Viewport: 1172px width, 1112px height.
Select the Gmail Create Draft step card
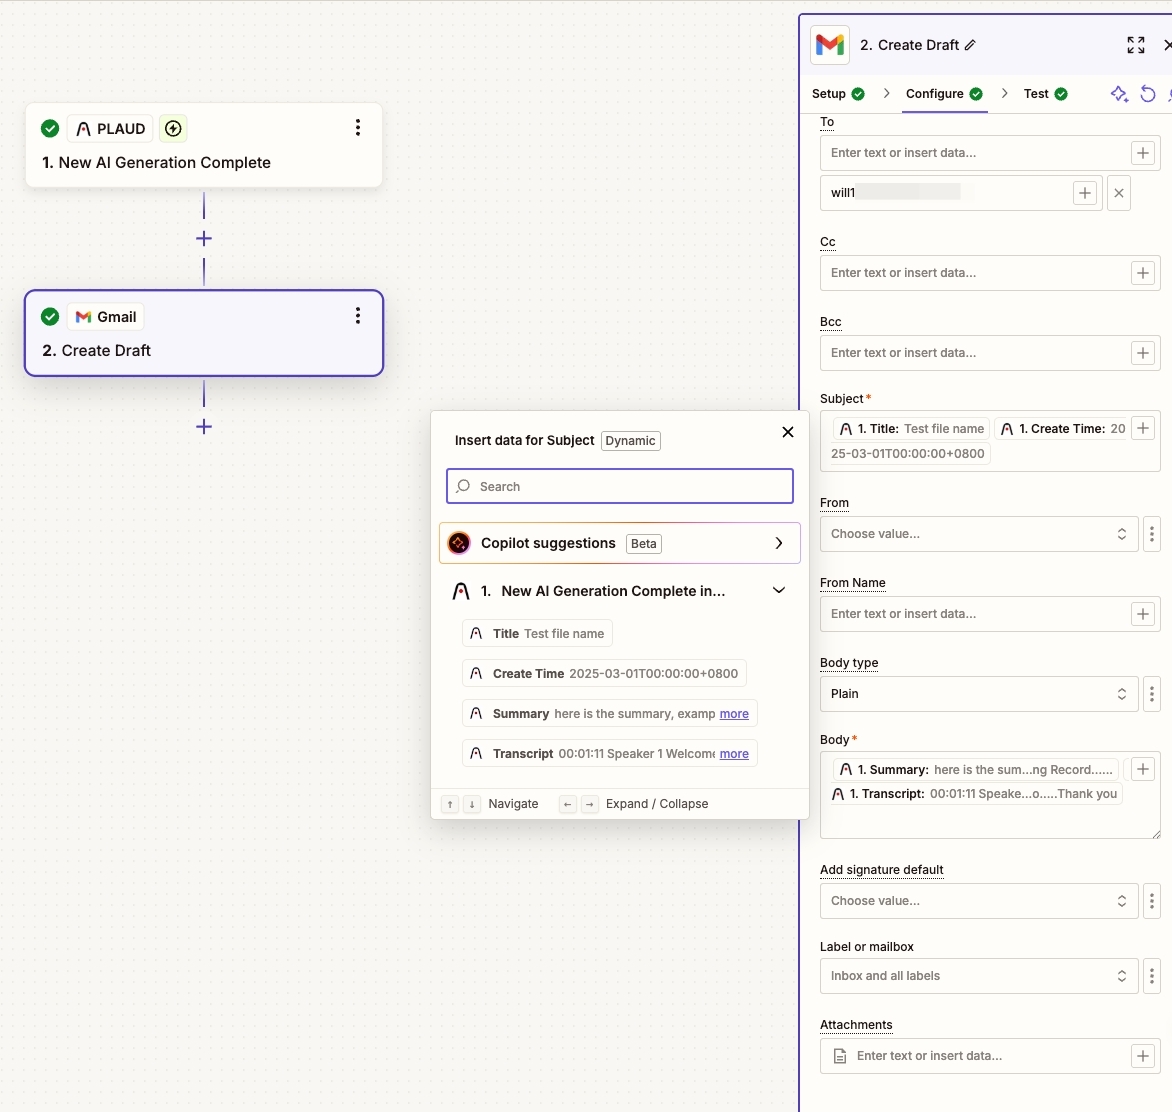point(204,333)
